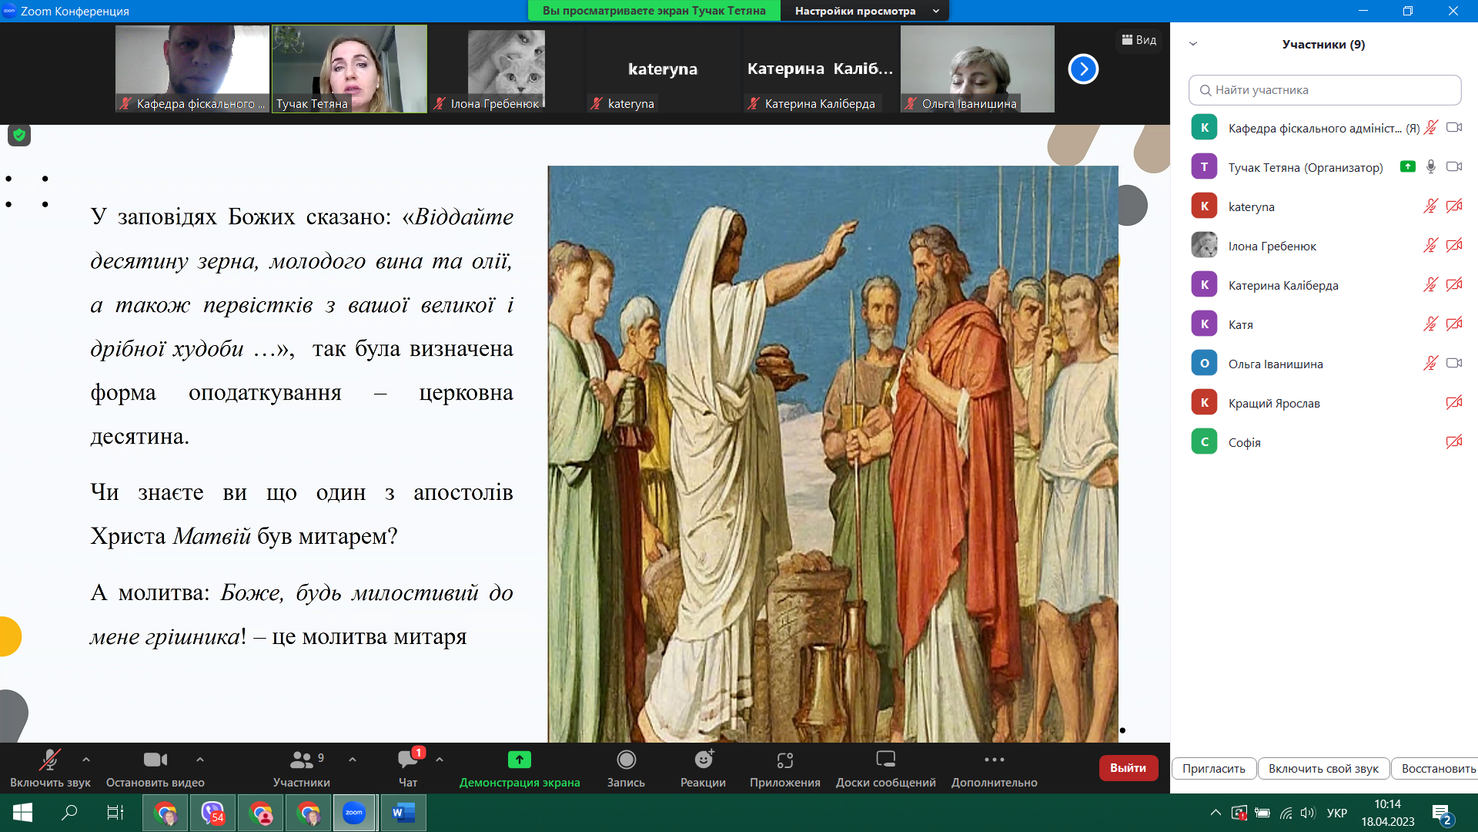This screenshot has width=1478, height=832.
Task: Open Task View on taskbar
Action: point(115,813)
